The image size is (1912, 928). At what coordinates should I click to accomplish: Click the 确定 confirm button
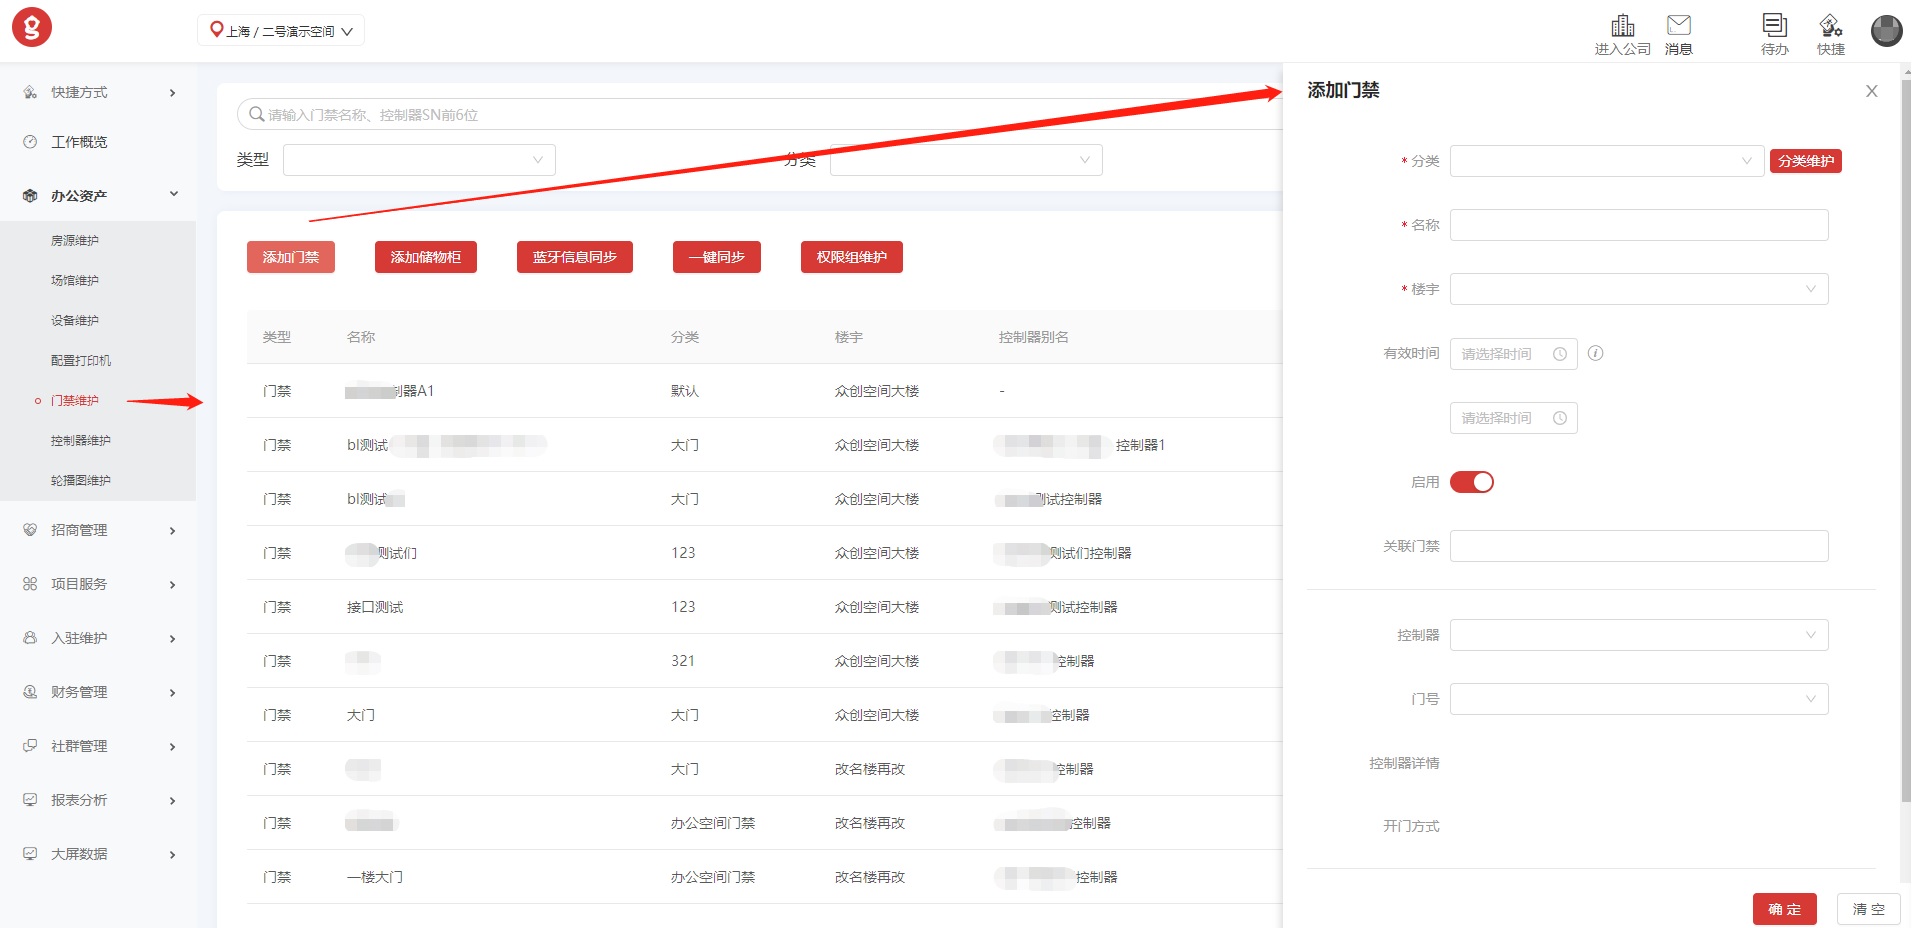pyautogui.click(x=1784, y=909)
